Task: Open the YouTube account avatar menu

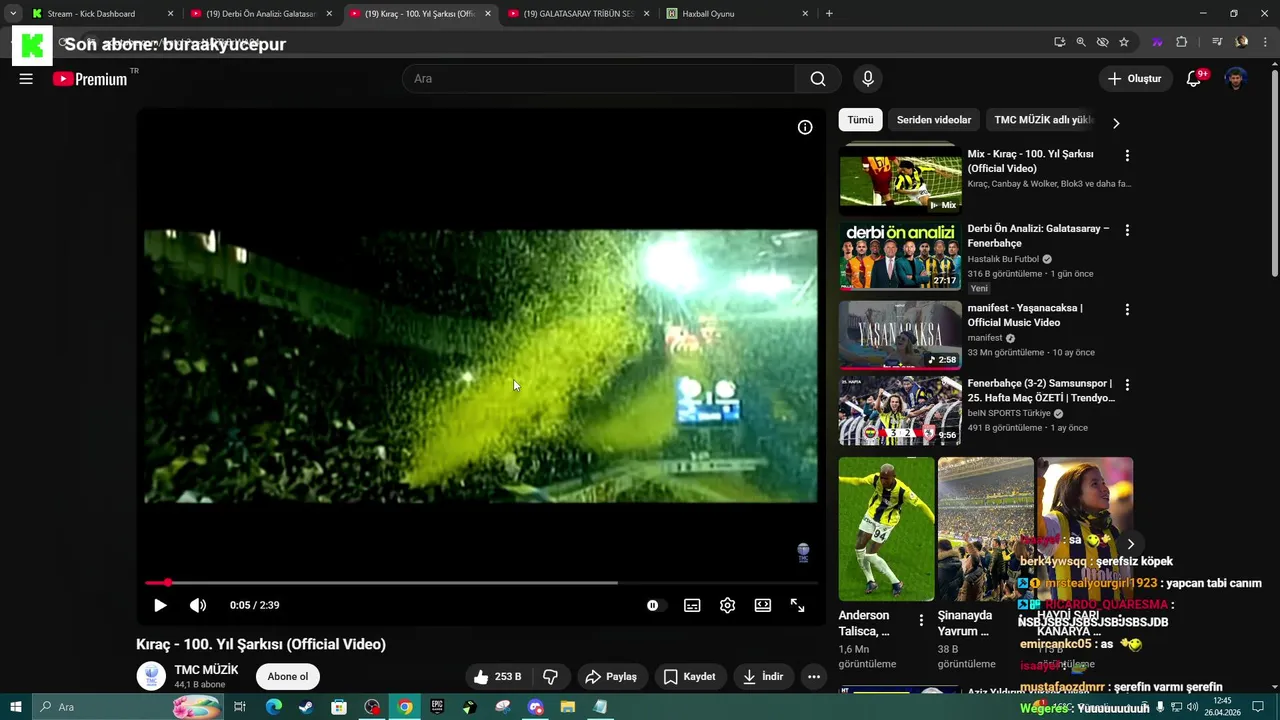Action: coord(1236,79)
